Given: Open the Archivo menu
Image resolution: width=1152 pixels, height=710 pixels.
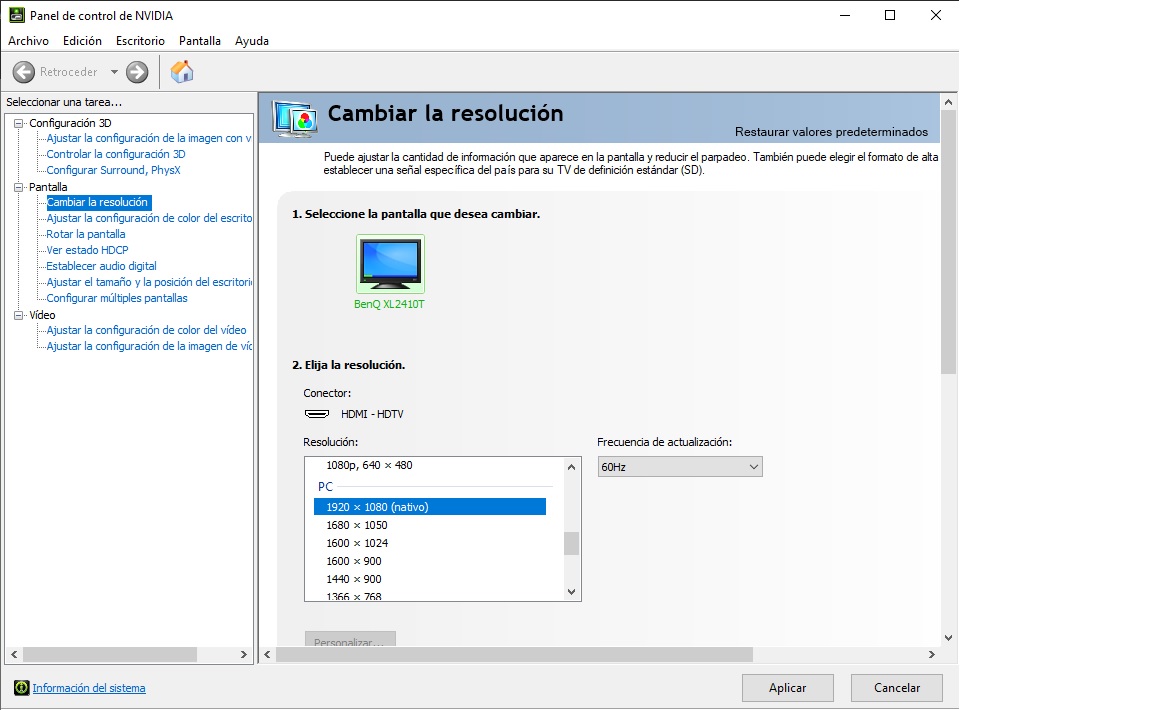Looking at the screenshot, I should [x=29, y=41].
